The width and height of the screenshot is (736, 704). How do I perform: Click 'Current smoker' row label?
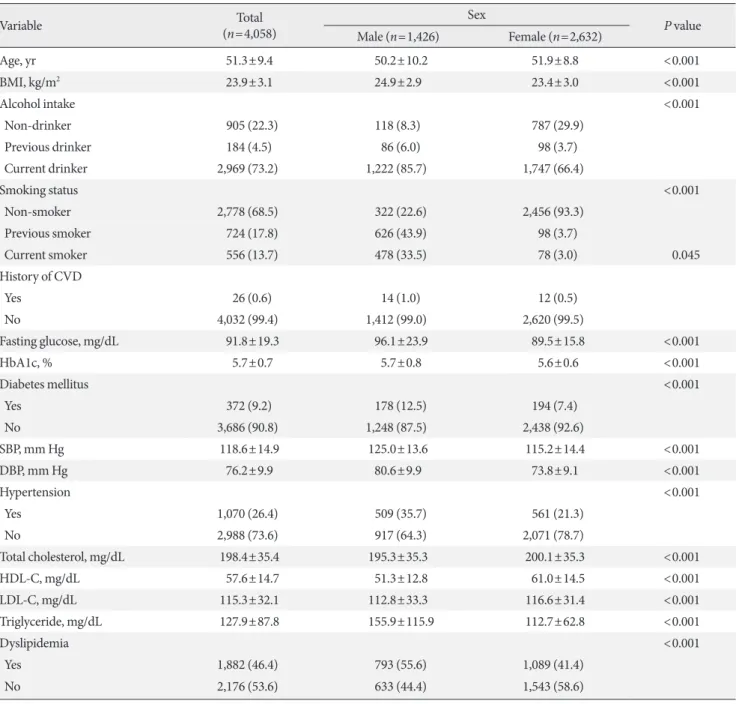46,255
